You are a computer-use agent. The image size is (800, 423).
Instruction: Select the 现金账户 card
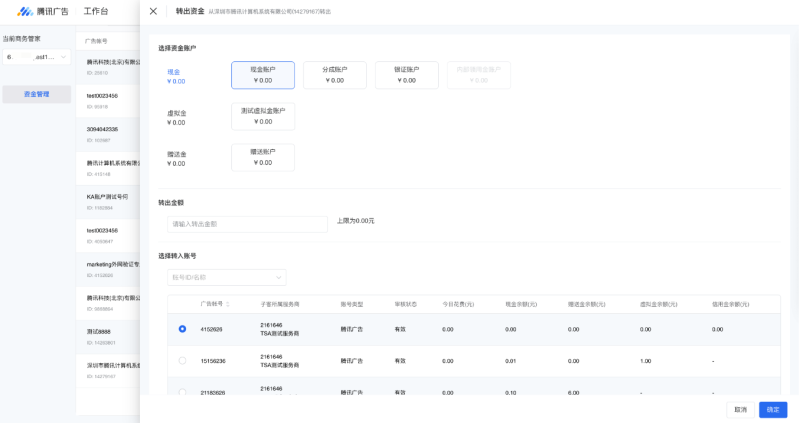pos(262,75)
